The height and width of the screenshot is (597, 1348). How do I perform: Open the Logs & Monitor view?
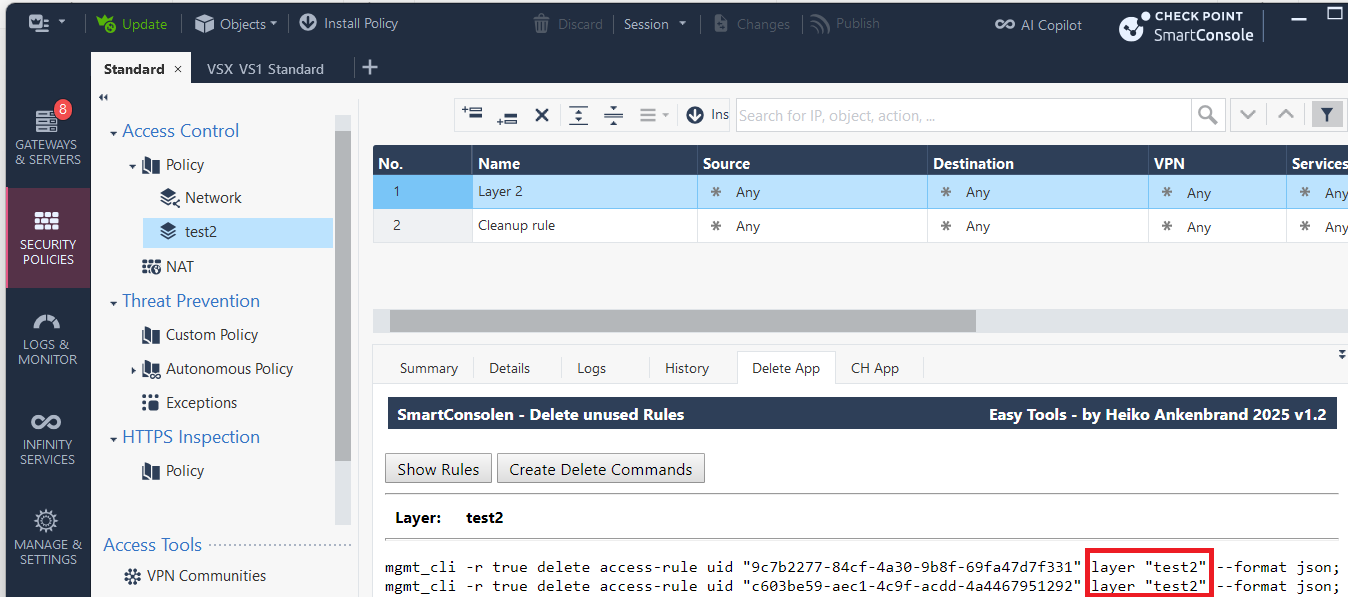pyautogui.click(x=47, y=340)
